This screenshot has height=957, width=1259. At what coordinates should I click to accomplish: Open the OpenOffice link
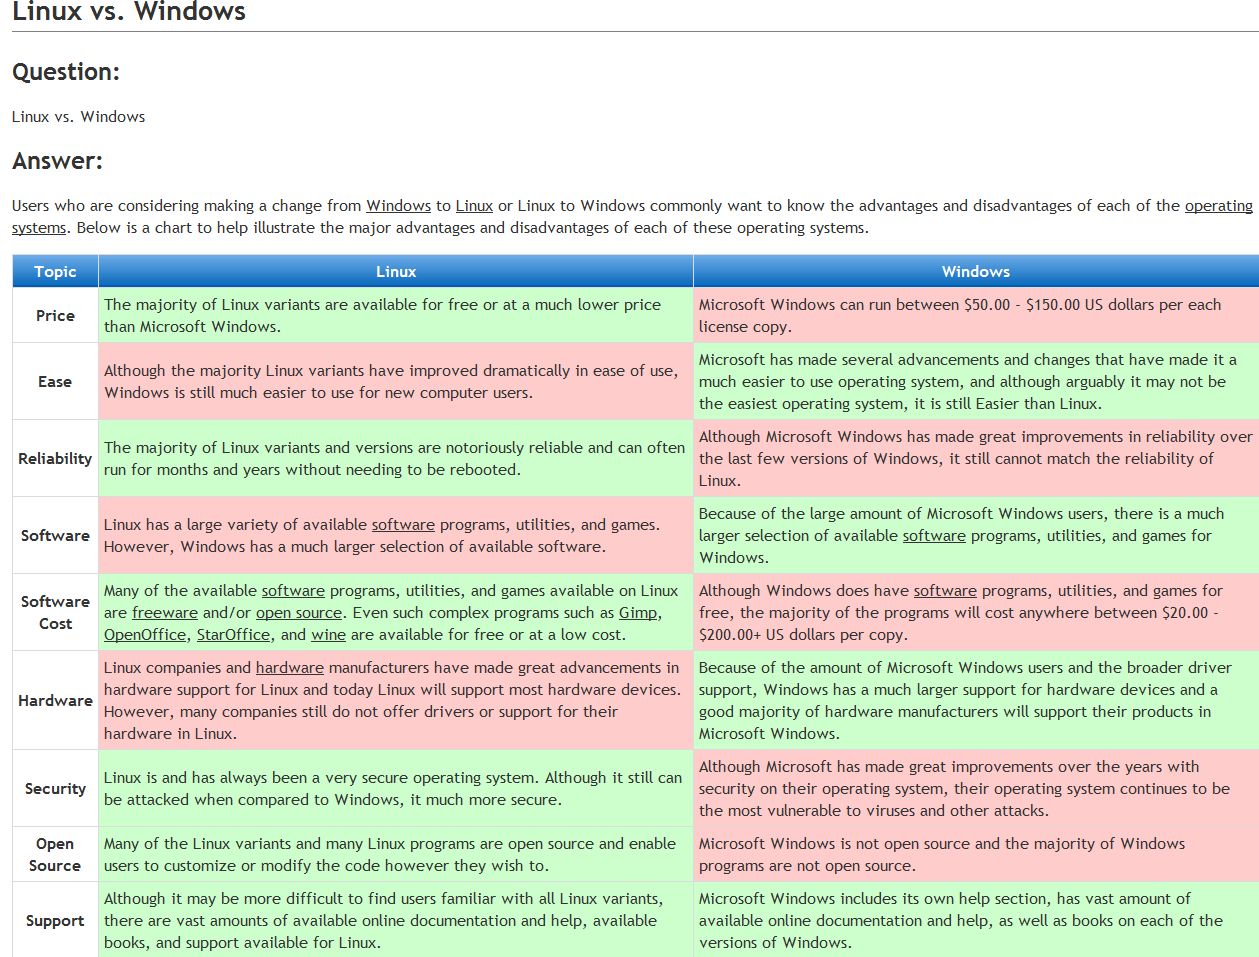[x=145, y=635]
